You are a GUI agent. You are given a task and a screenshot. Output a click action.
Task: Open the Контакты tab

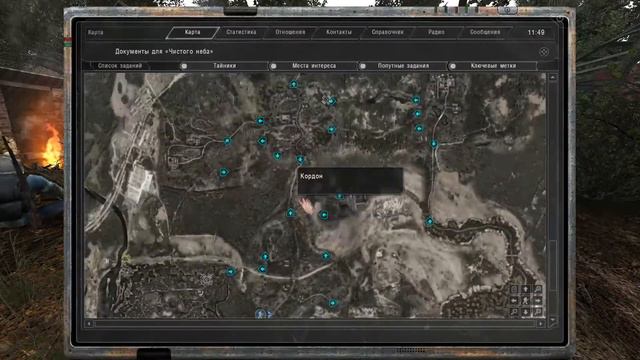339,32
